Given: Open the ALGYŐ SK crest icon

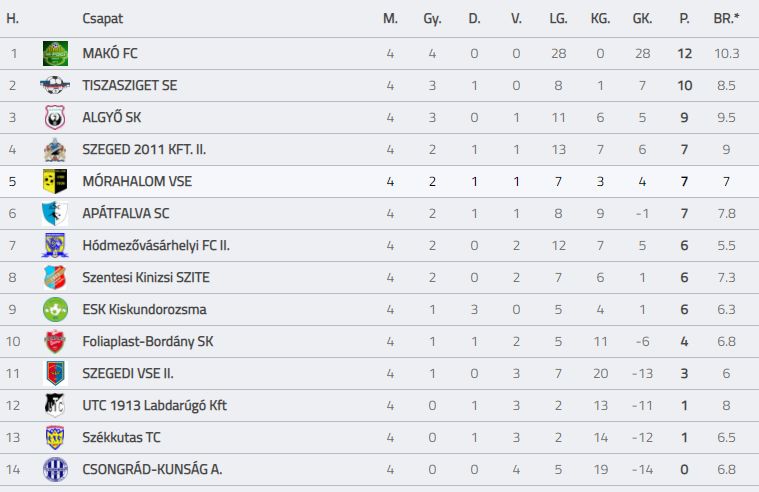Looking at the screenshot, I should pos(55,117).
